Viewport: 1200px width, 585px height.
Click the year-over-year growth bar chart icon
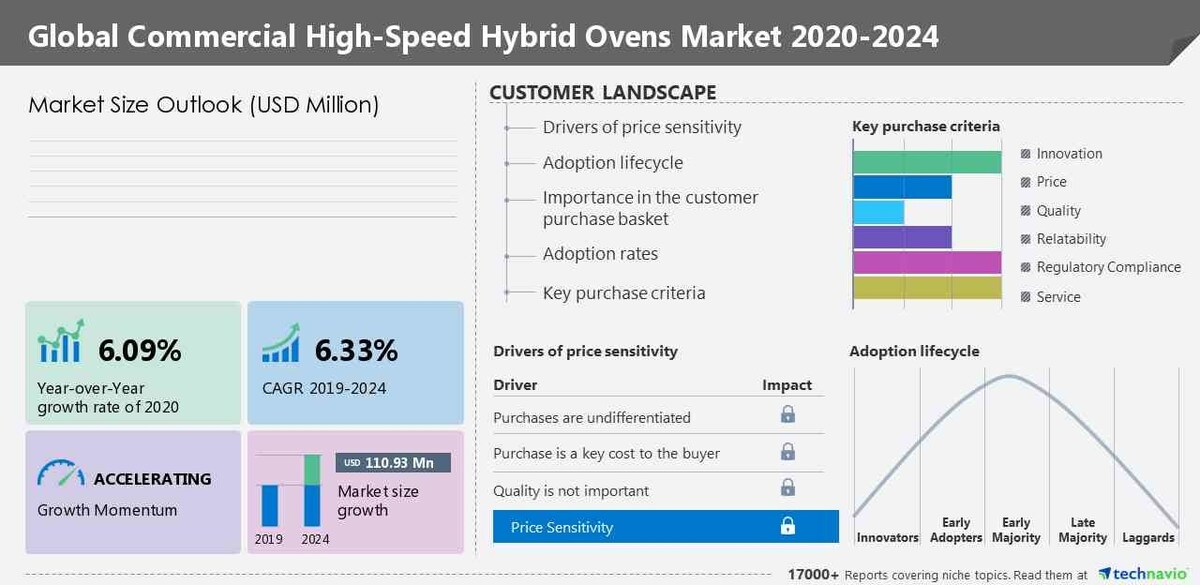pos(61,342)
